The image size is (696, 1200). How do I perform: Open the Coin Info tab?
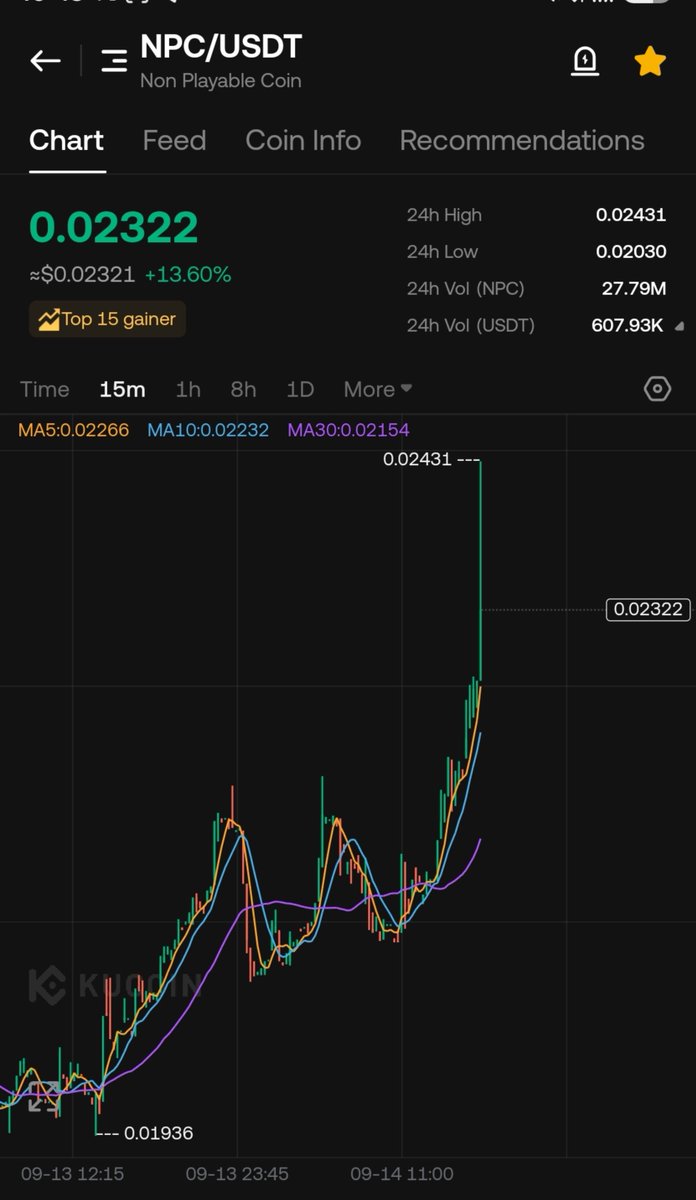pos(303,140)
